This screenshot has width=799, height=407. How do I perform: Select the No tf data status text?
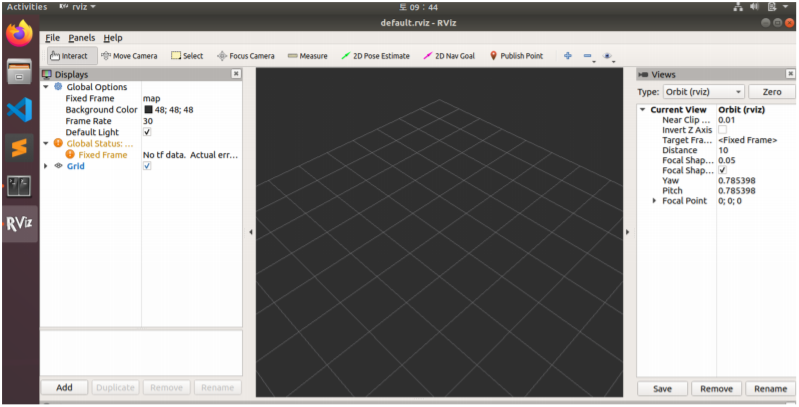coord(190,155)
